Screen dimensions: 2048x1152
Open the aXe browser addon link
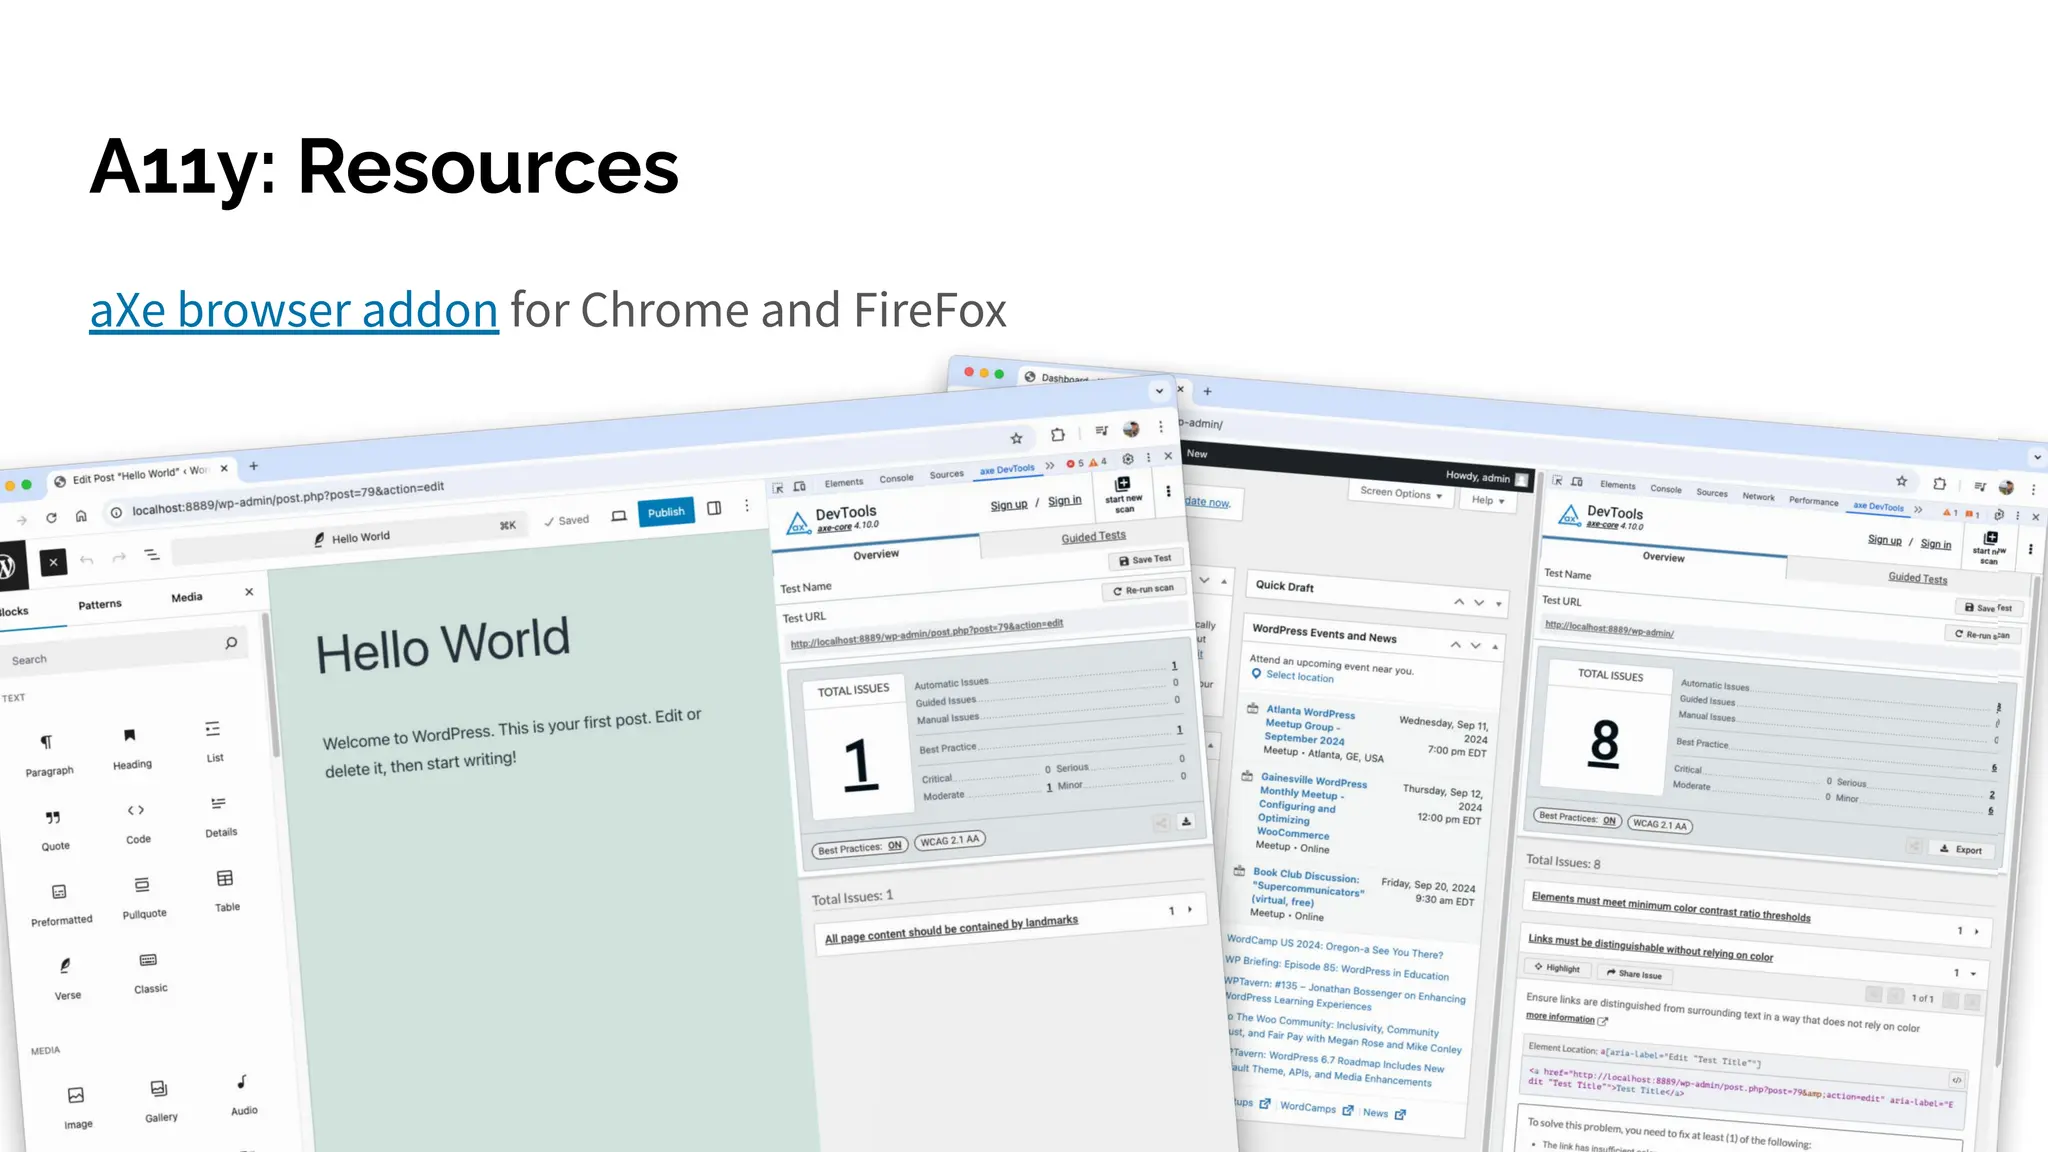coord(294,310)
